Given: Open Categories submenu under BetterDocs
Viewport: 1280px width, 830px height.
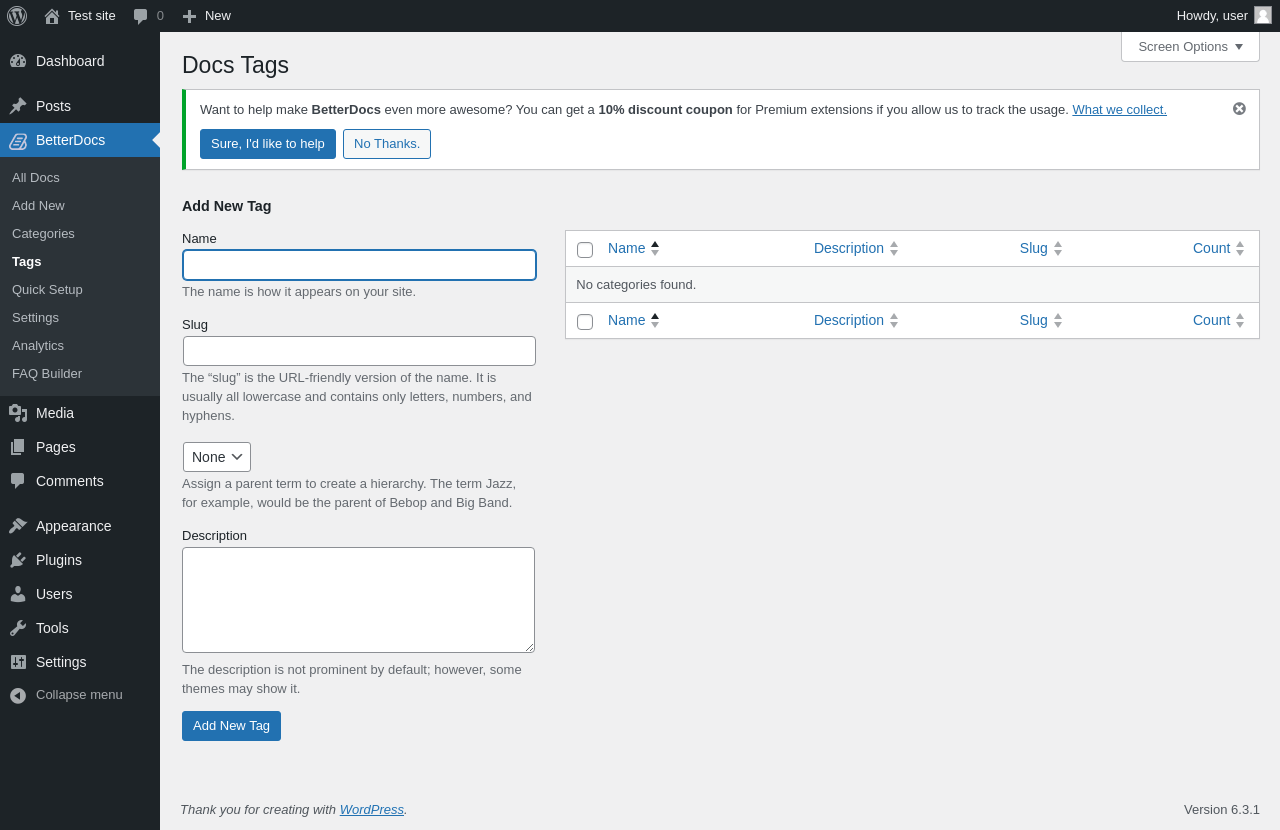Looking at the screenshot, I should point(43,233).
